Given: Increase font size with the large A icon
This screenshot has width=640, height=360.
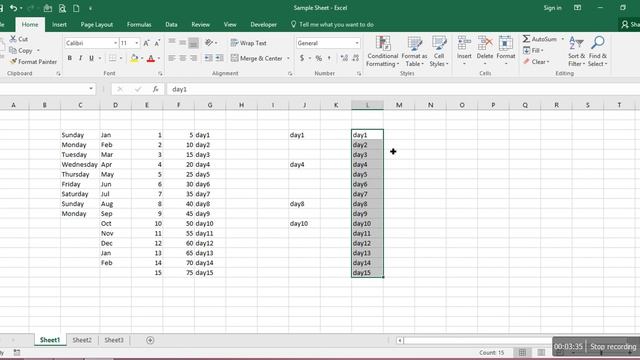Looking at the screenshot, I should pyautogui.click(x=146, y=43).
